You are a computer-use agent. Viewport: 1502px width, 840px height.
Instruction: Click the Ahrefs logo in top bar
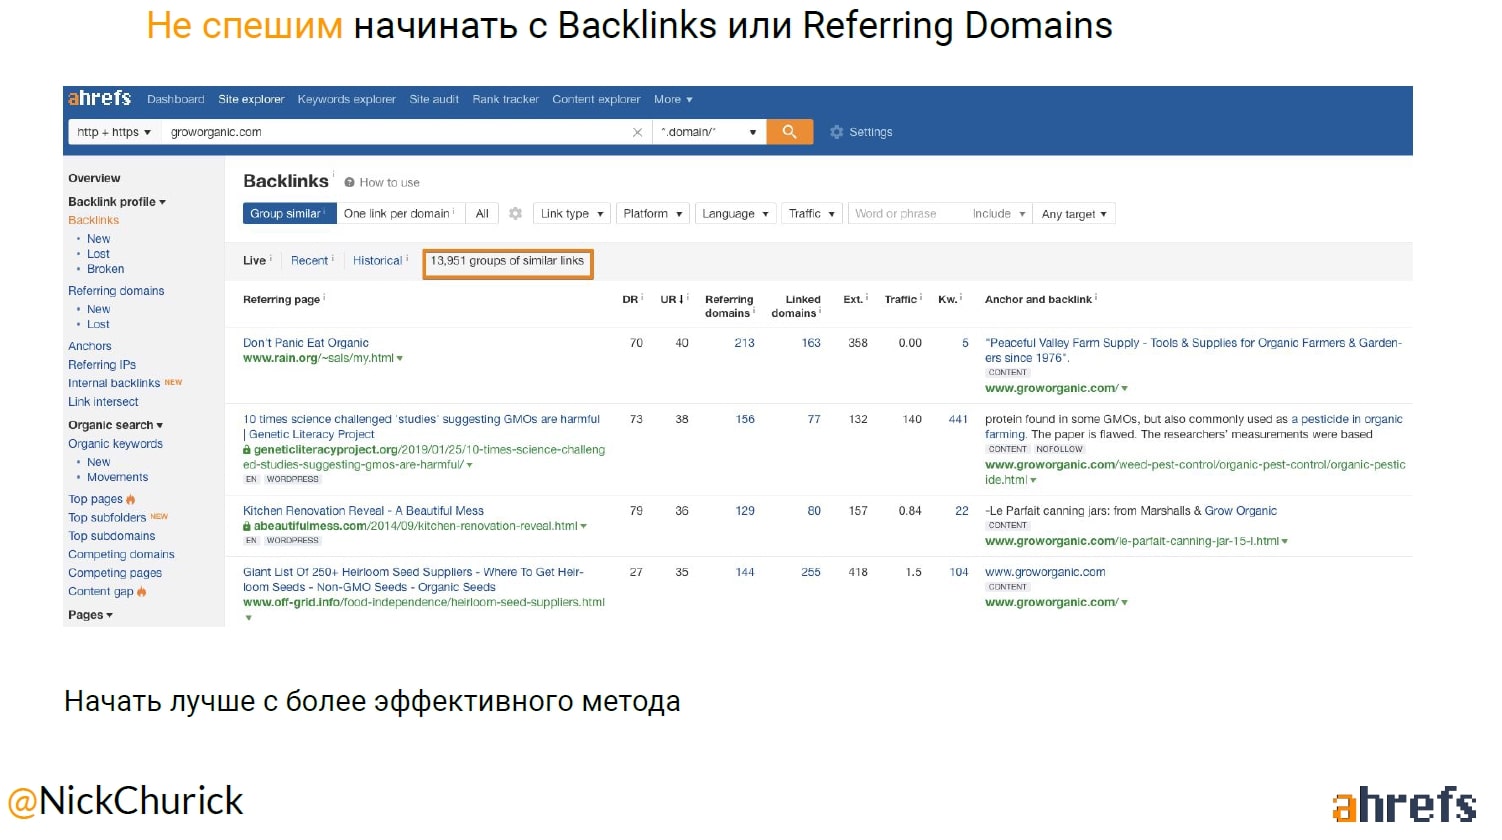click(x=100, y=98)
